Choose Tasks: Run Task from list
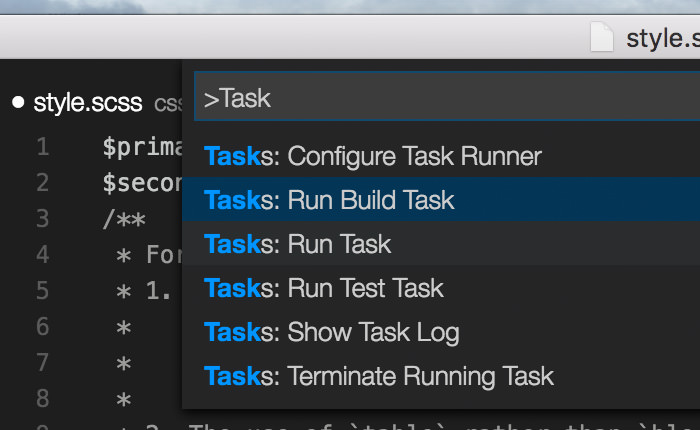The height and width of the screenshot is (430, 700). click(441, 244)
